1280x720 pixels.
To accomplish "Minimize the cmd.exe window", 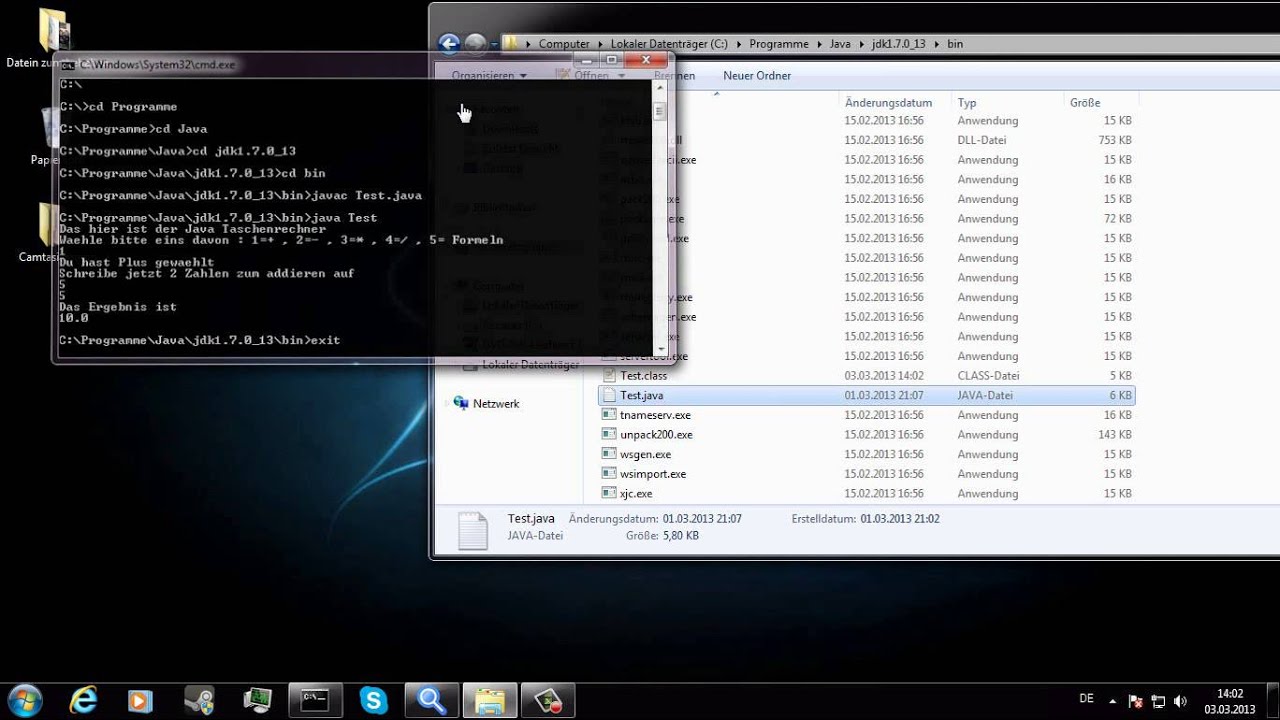I will [x=585, y=62].
